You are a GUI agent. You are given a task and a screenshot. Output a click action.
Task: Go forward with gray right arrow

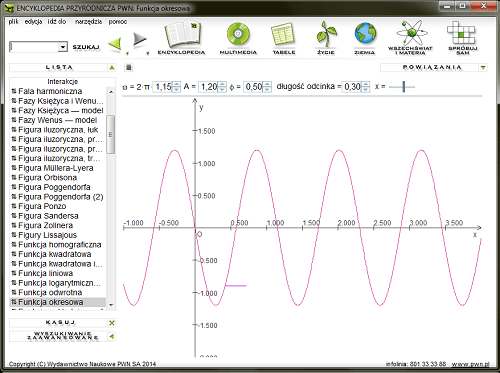click(x=140, y=40)
